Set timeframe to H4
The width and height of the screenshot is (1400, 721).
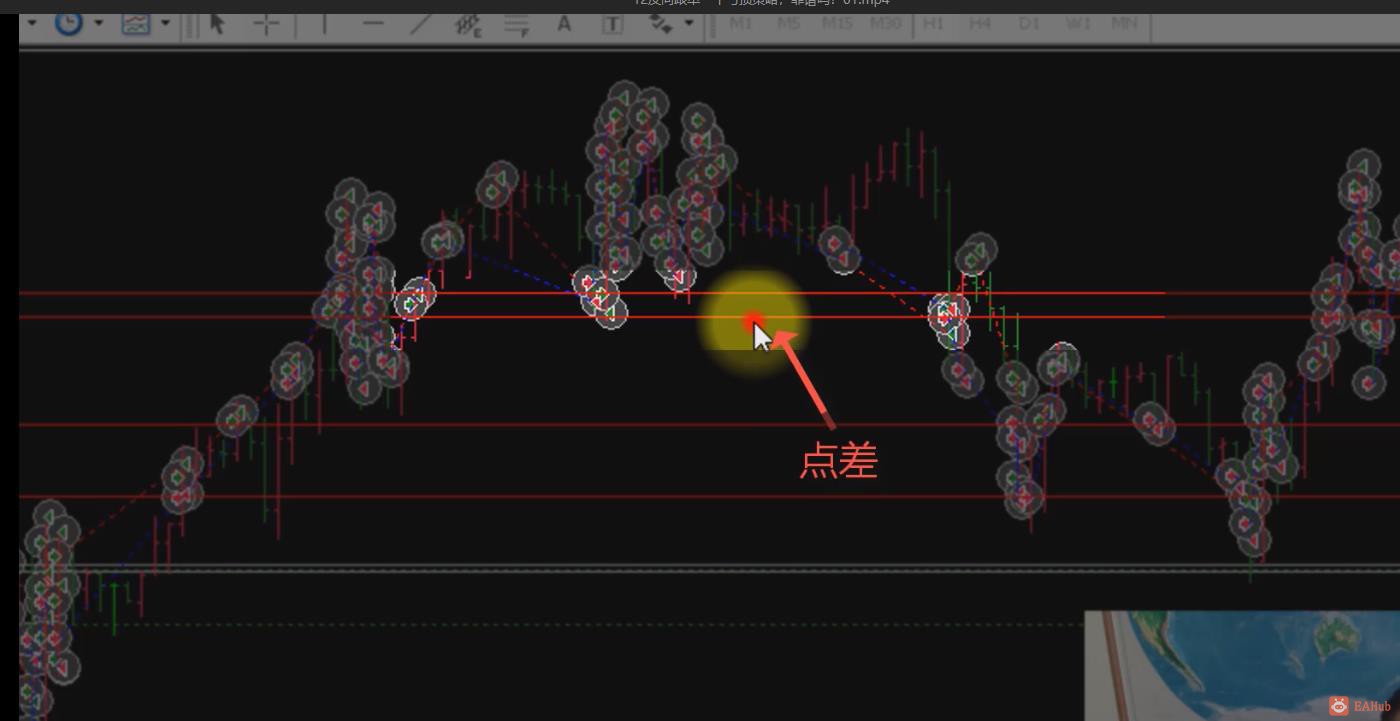coord(980,23)
